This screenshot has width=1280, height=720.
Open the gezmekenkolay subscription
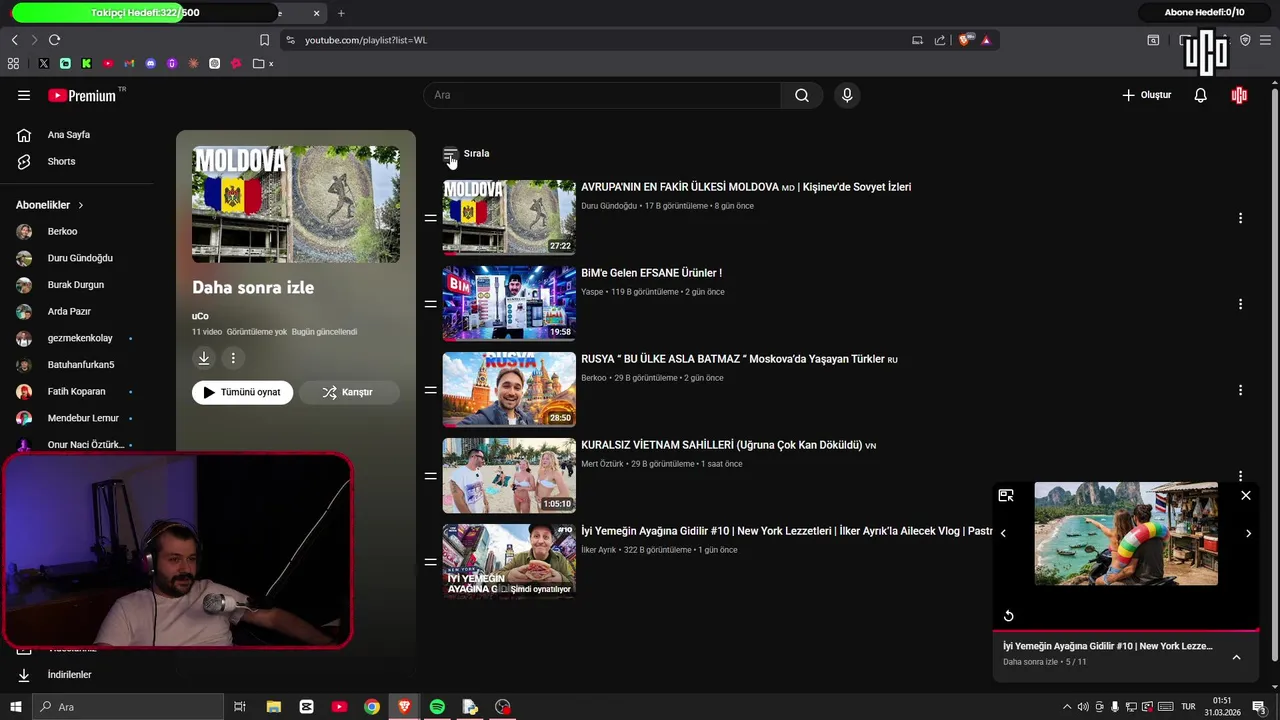(78, 338)
